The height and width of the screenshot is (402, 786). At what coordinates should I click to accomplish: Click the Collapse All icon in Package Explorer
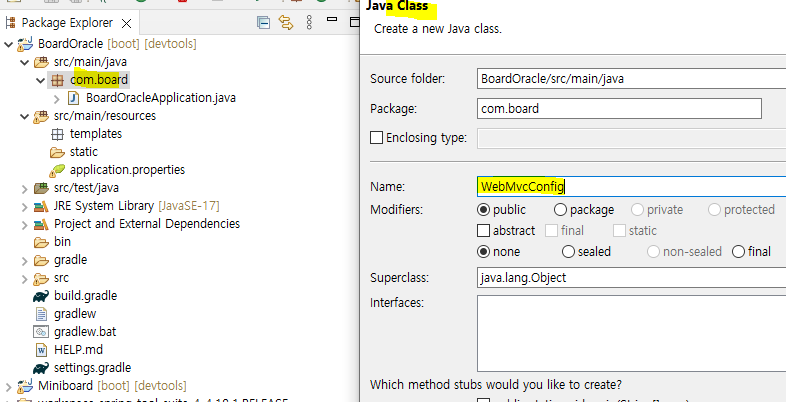click(263, 23)
